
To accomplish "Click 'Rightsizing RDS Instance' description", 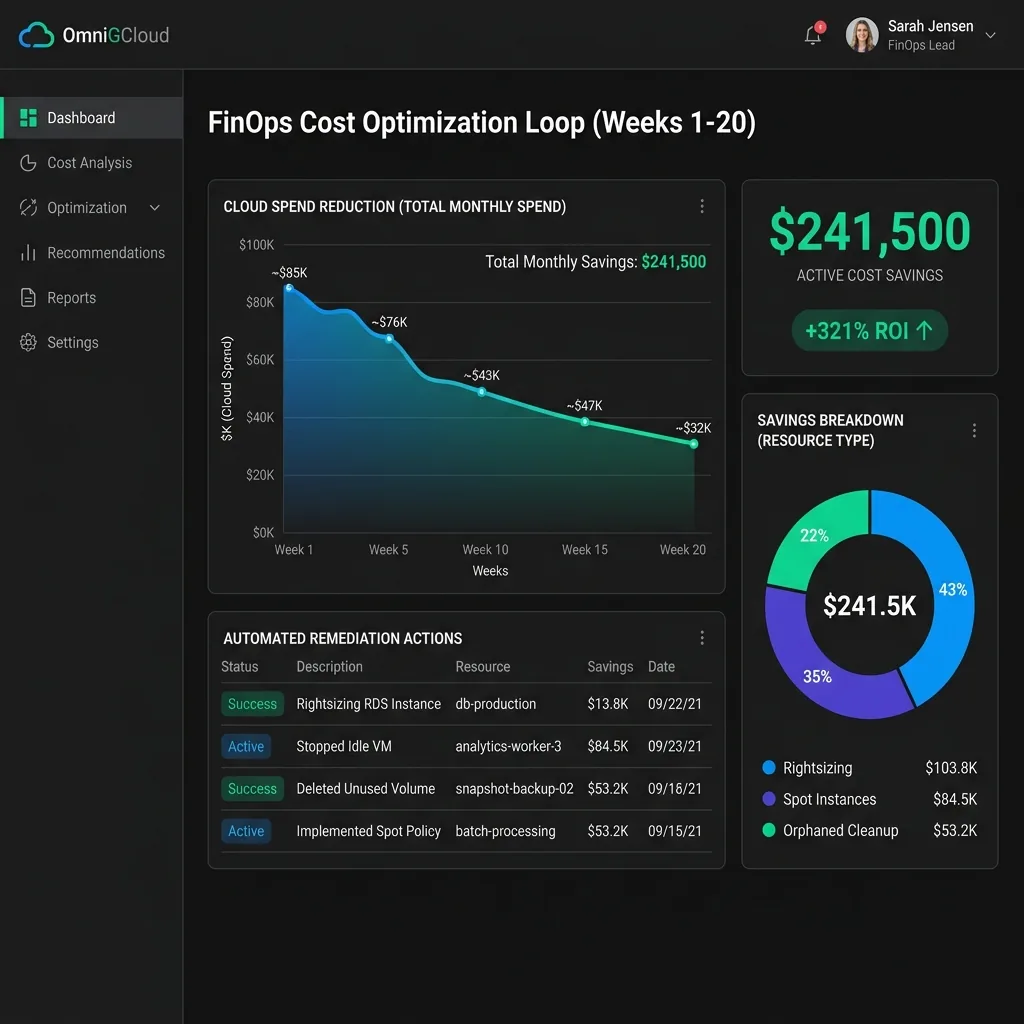I will pos(368,704).
